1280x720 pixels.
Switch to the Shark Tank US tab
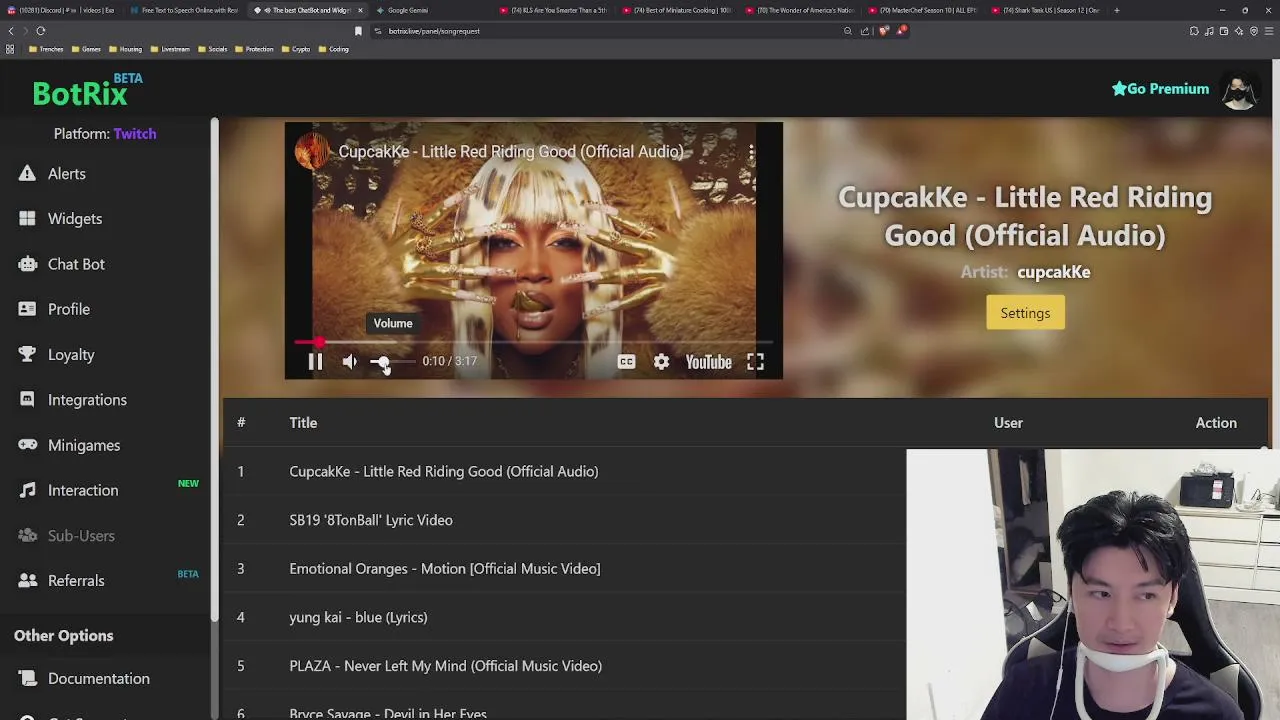[1048, 10]
